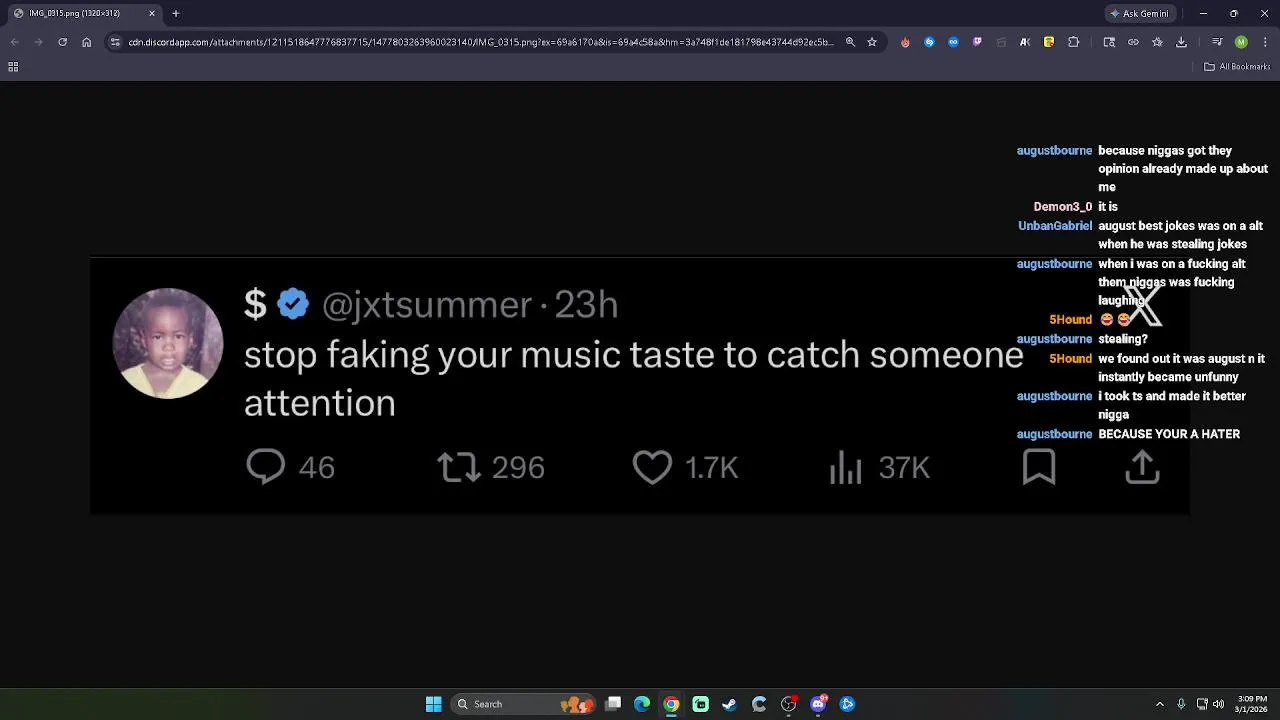The image size is (1280, 720).
Task: Click the site information icon in address bar
Action: tap(115, 42)
